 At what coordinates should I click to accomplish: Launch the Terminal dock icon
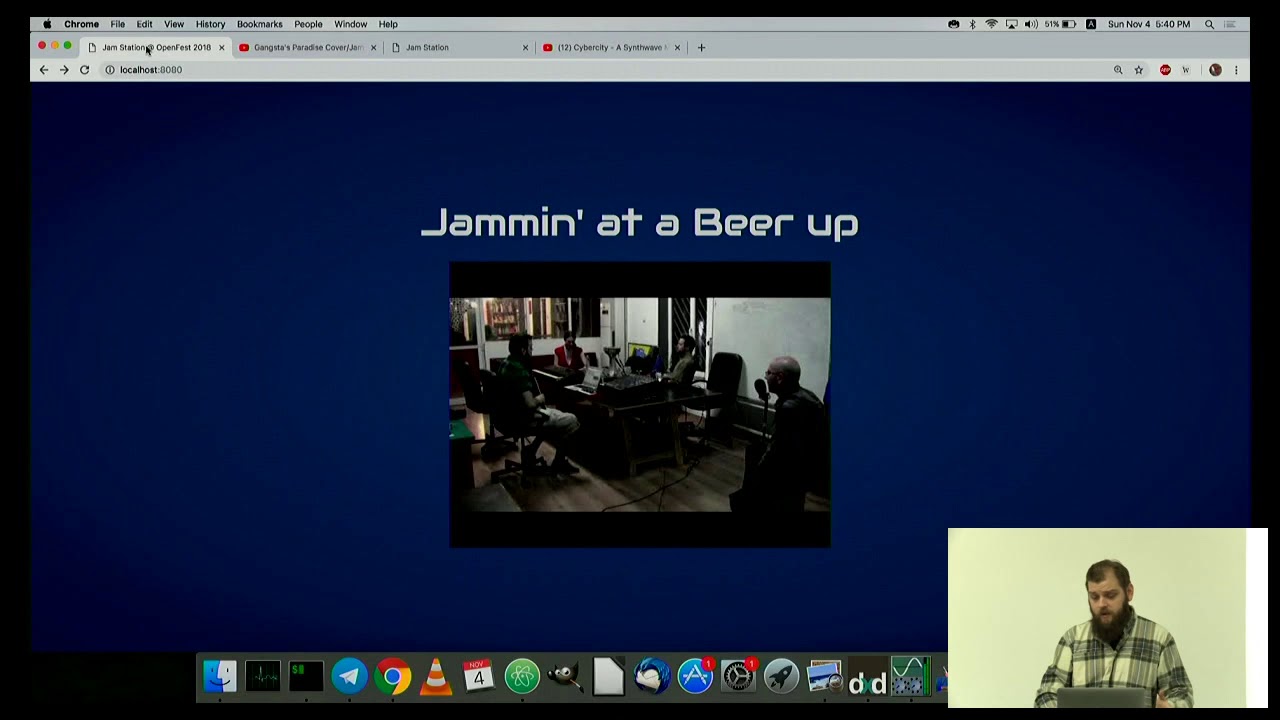[x=306, y=677]
